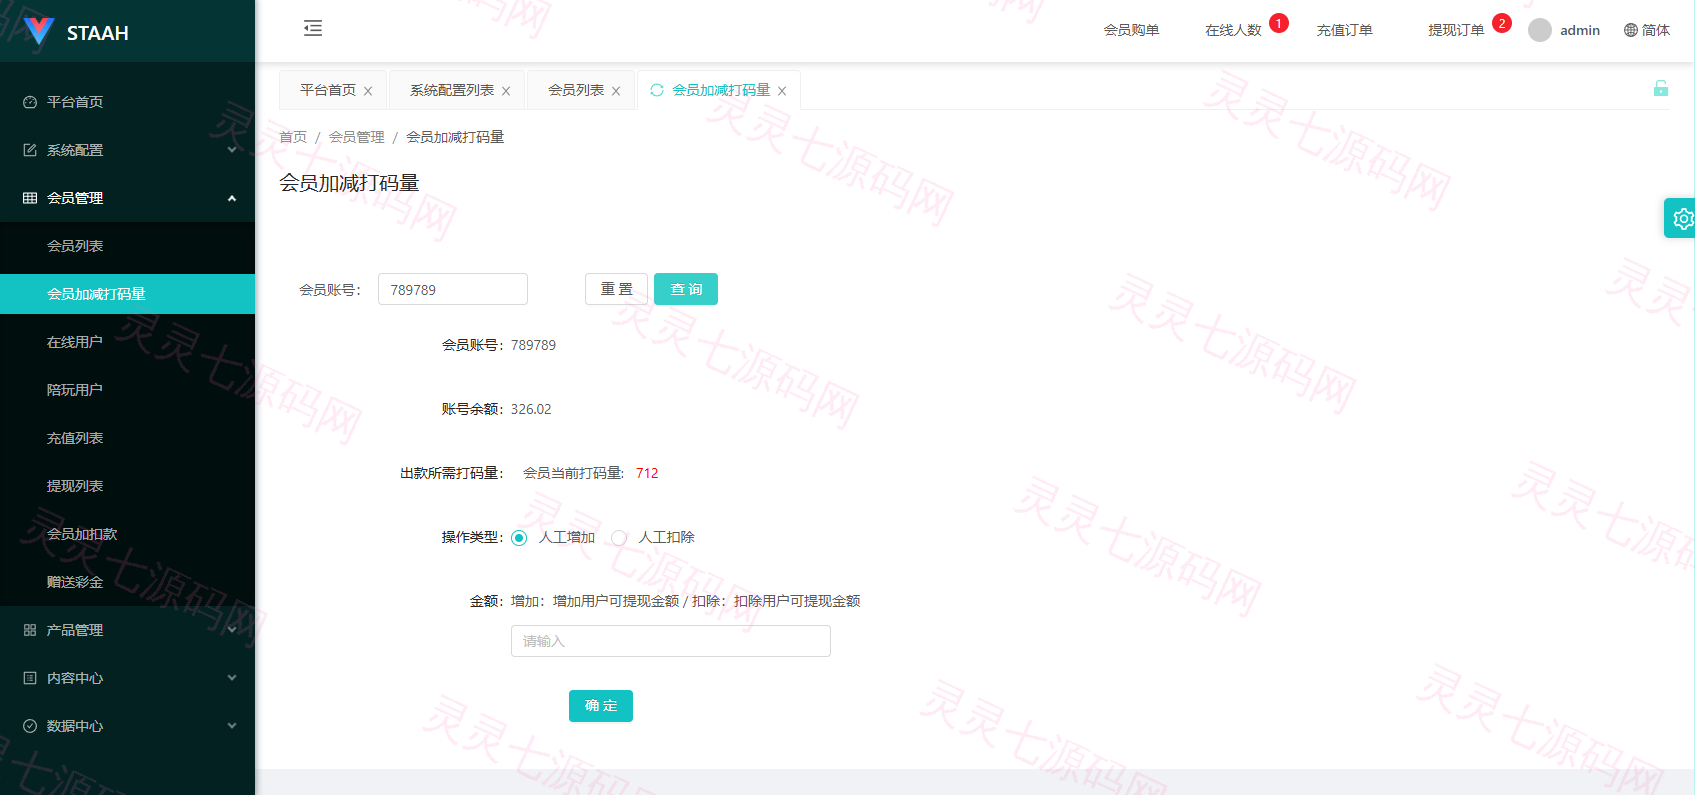Close the 会员加减打码量 tab
The image size is (1695, 795).
coord(782,91)
